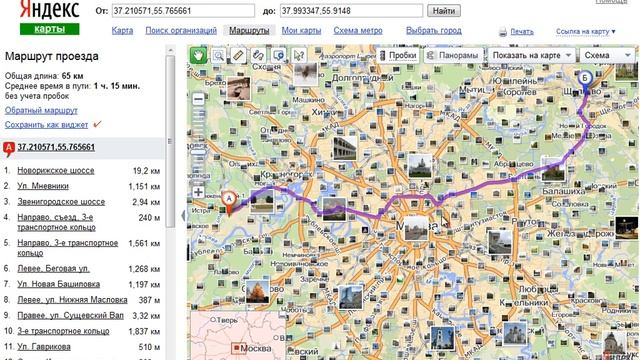Select the ruler distance tool
Image resolution: width=640 pixels, height=360 pixels.
238,55
